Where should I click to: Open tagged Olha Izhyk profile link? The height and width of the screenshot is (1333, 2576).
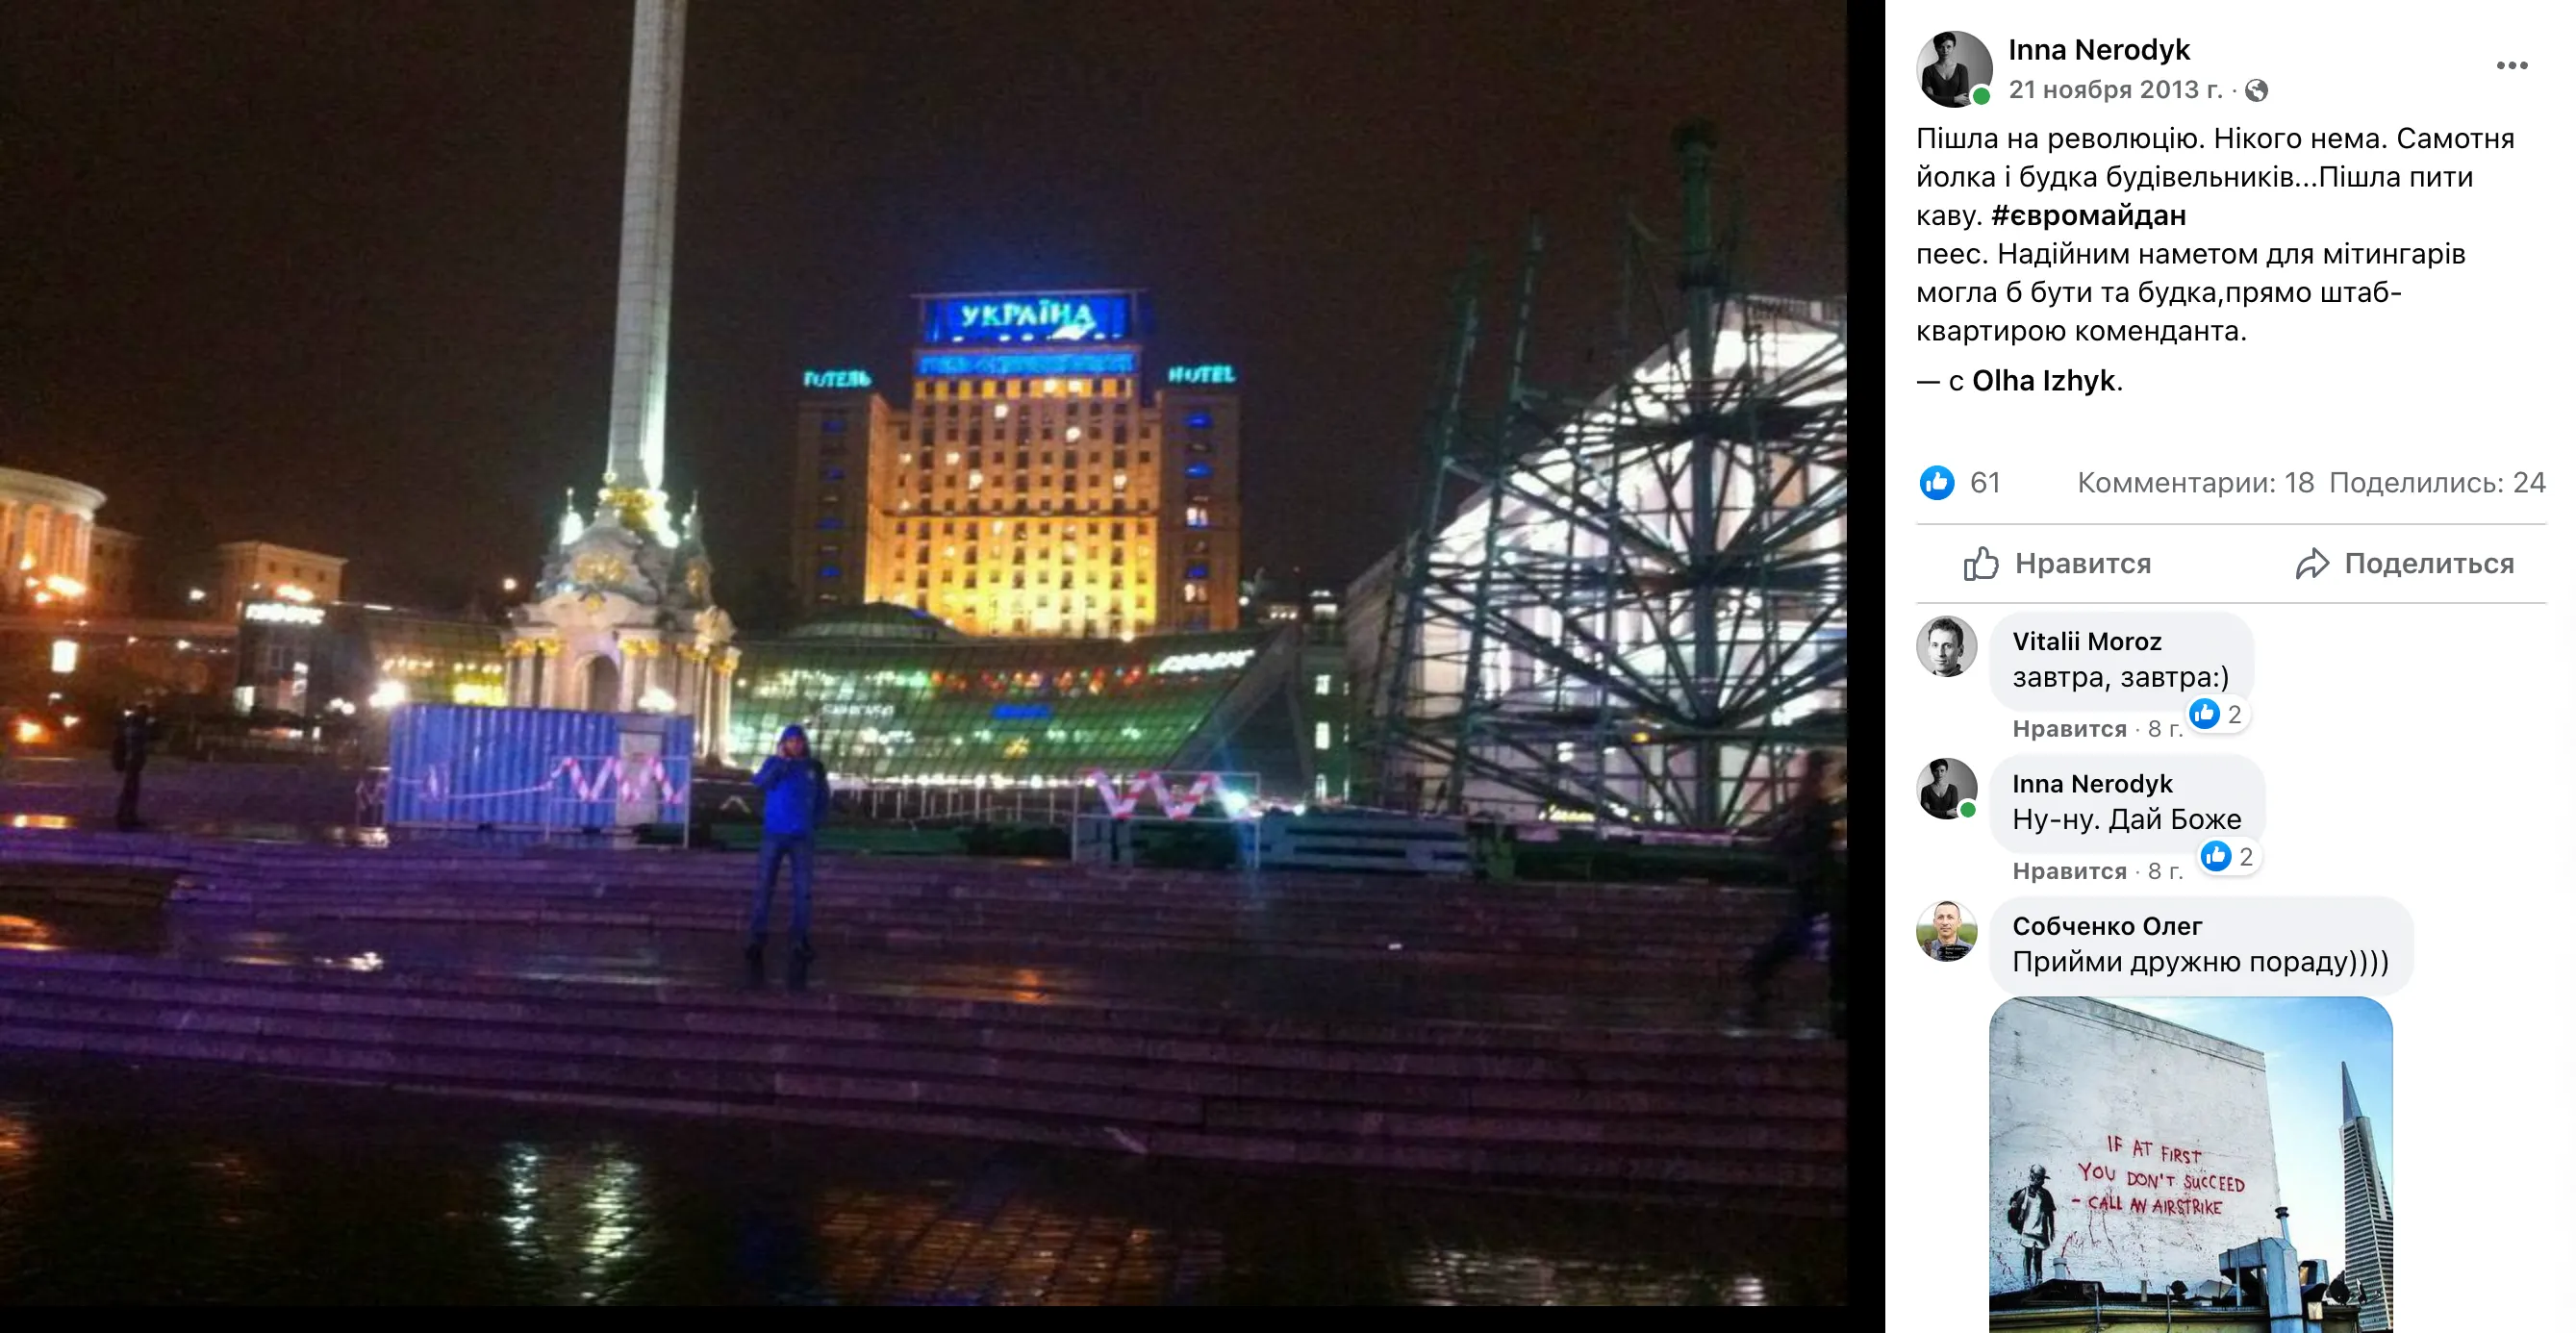pos(2043,381)
